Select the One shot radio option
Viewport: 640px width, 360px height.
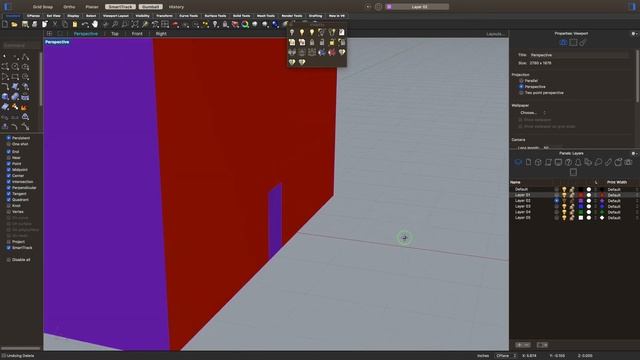click(9, 144)
